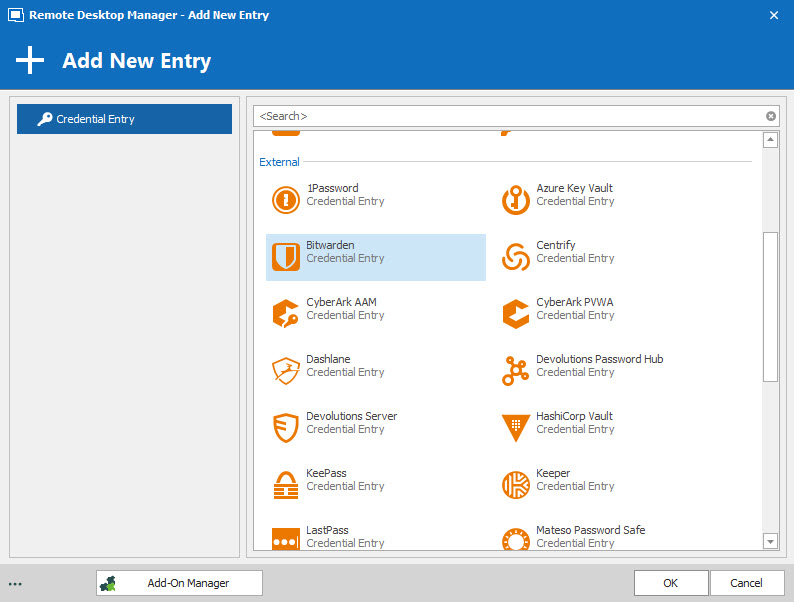Select the HashiCorp Vault triangle icon

point(516,428)
